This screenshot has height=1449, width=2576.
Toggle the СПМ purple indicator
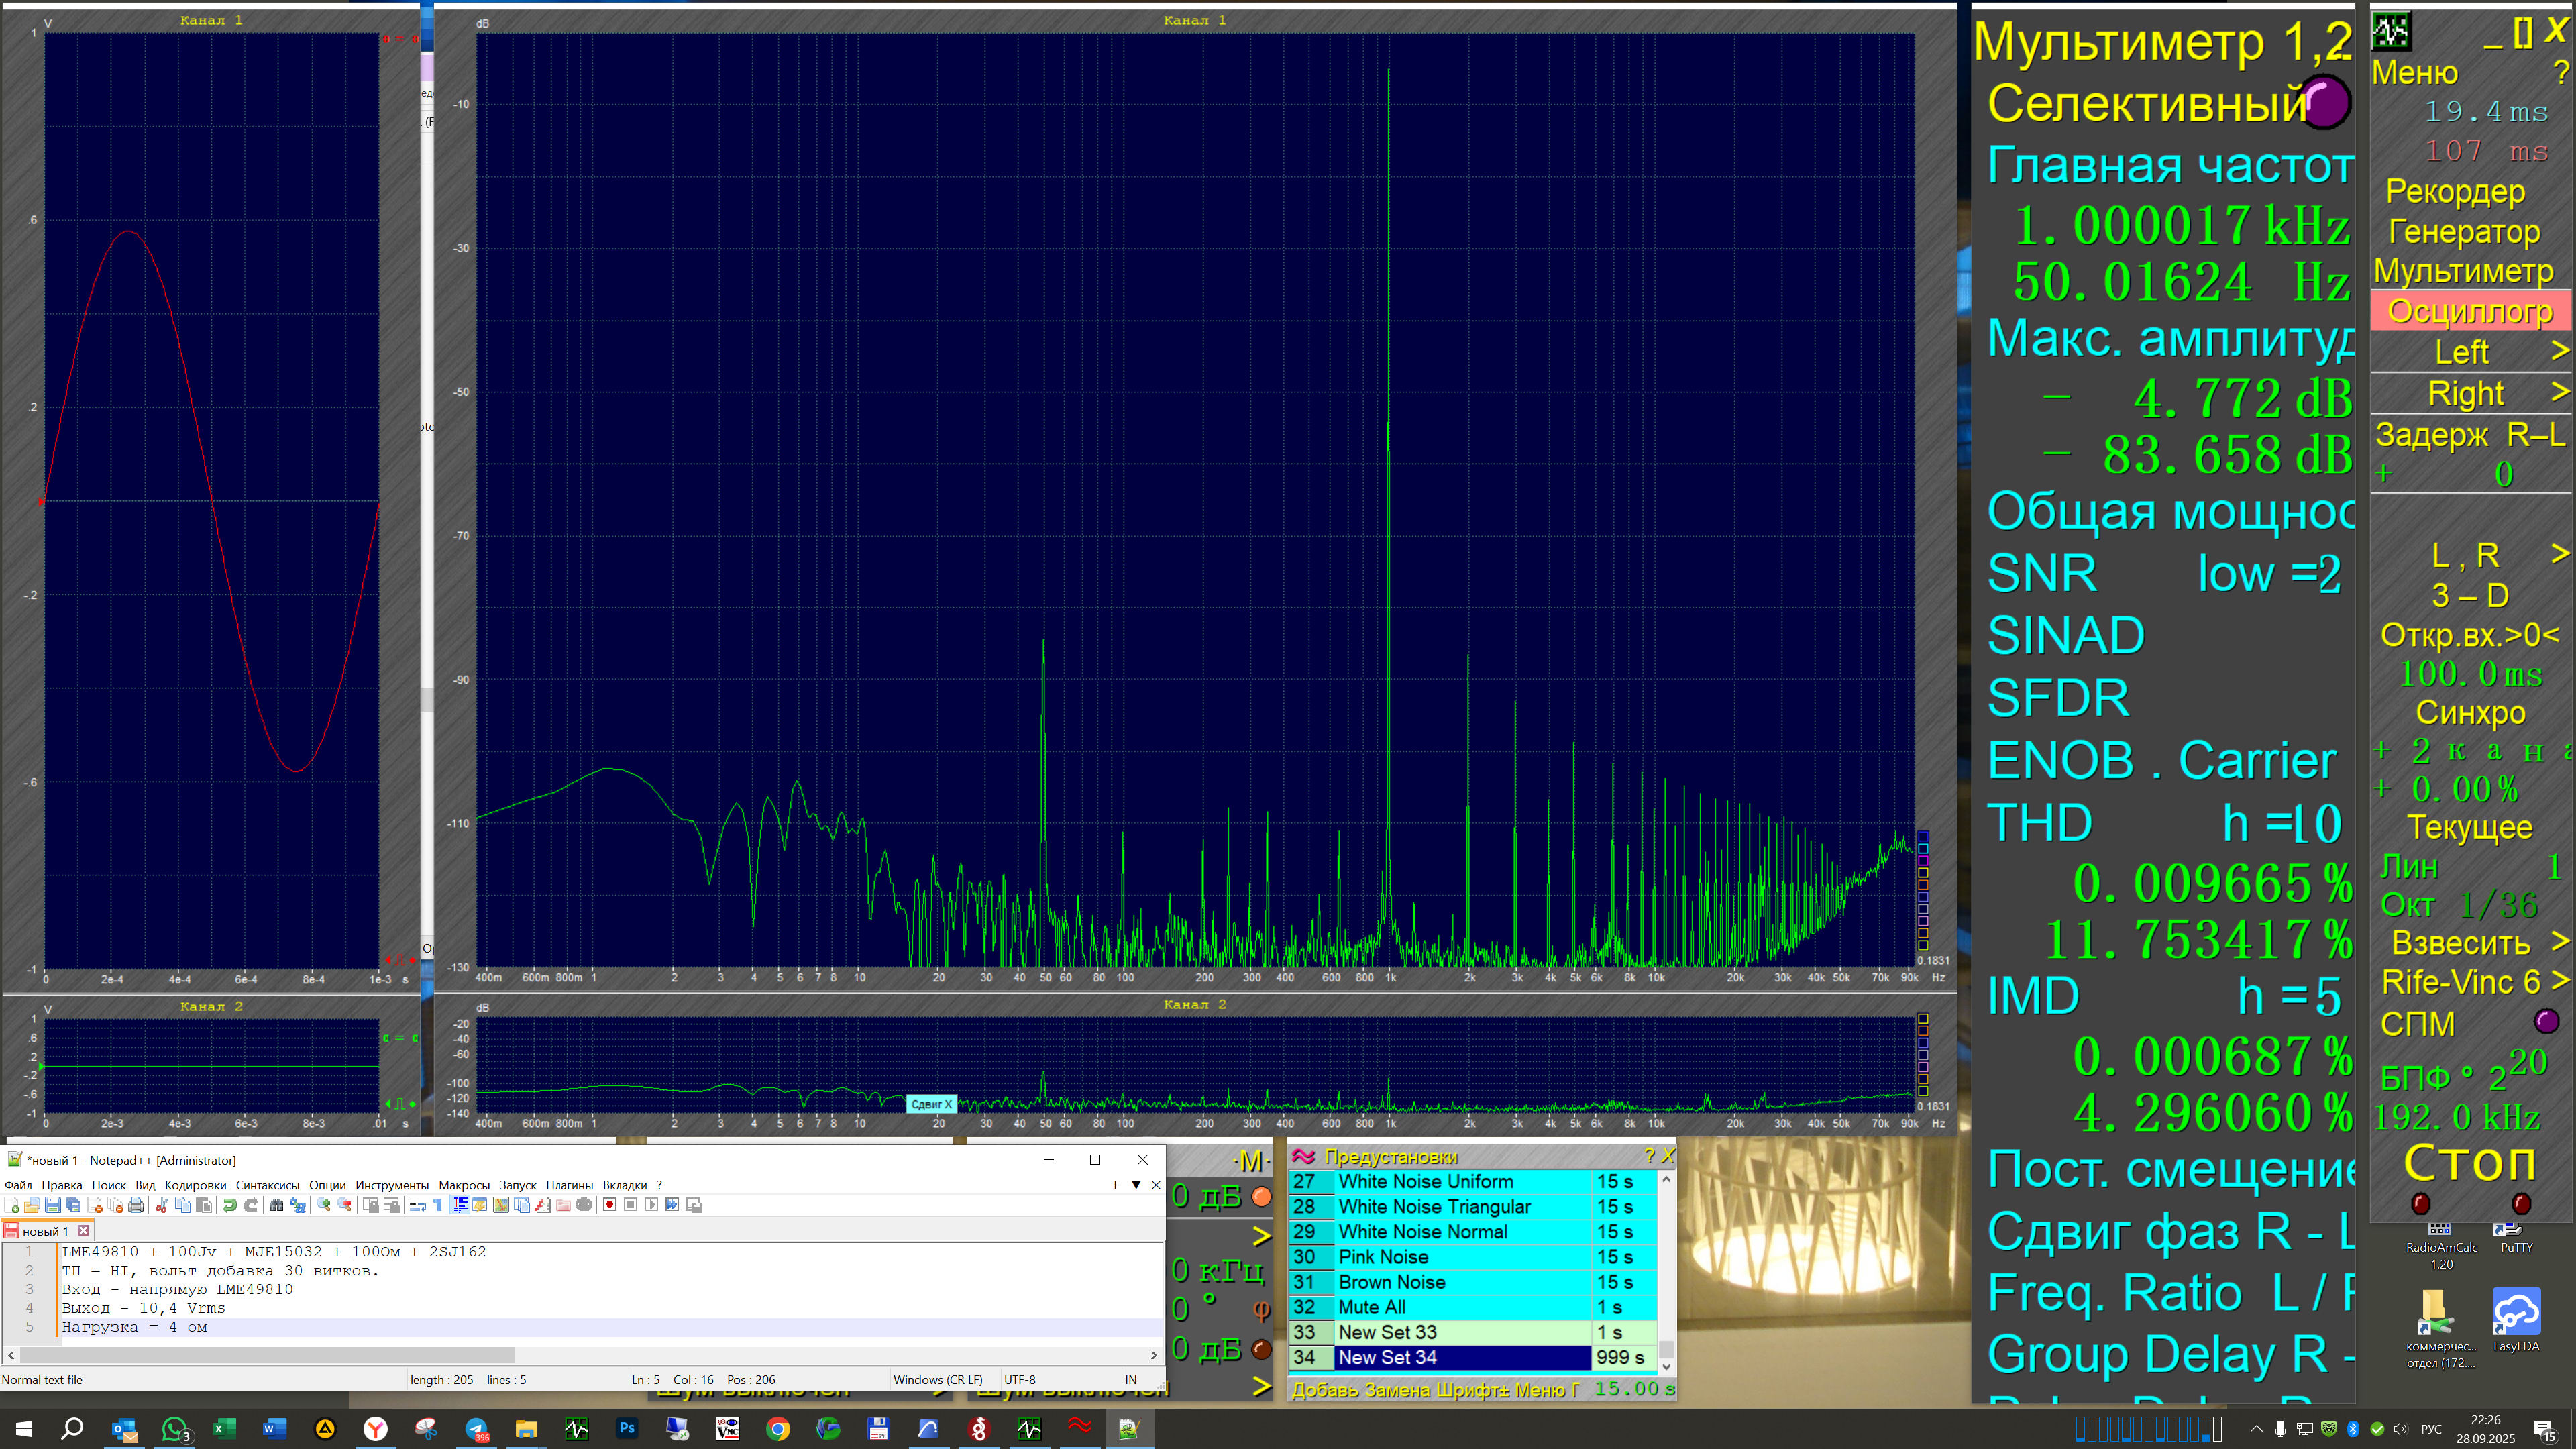pyautogui.click(x=2546, y=1022)
